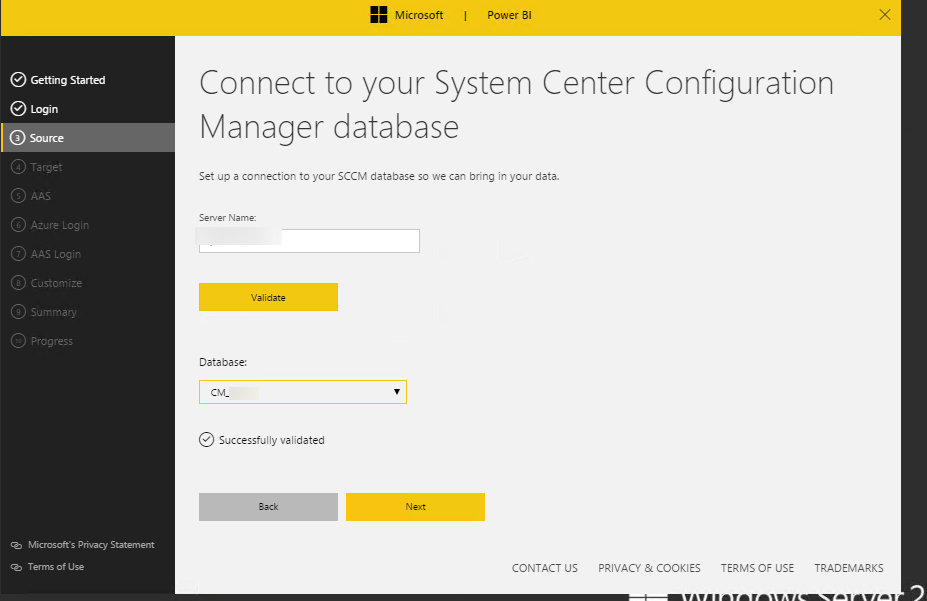Image resolution: width=927 pixels, height=601 pixels.
Task: Click the Server Name label
Action: (228, 217)
